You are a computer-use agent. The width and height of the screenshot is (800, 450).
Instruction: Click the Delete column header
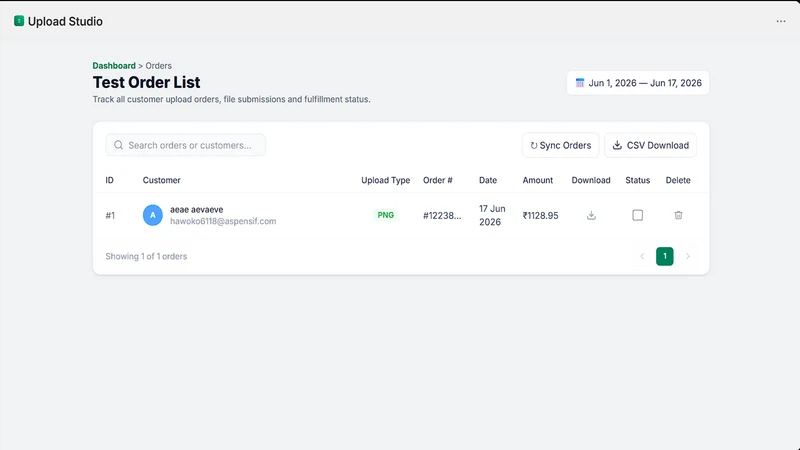[678, 180]
